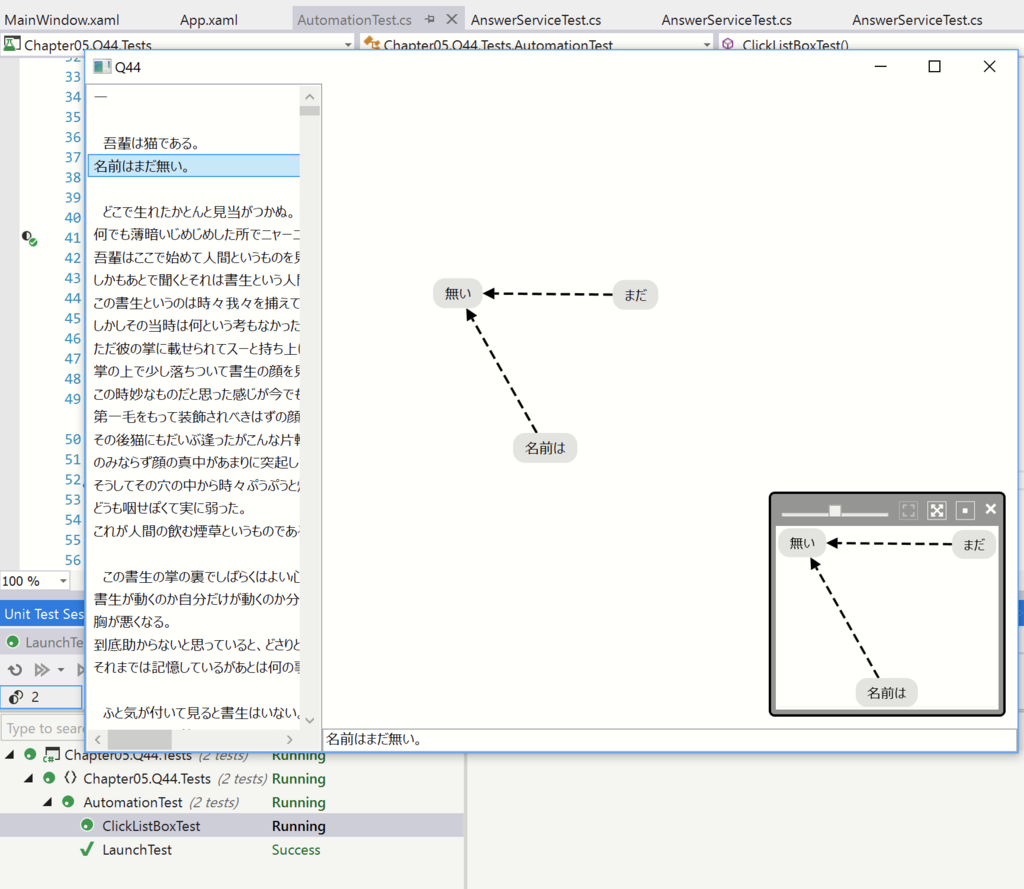This screenshot has height=889, width=1024.
Task: Click the test status icon beside line 41
Action: (29, 238)
